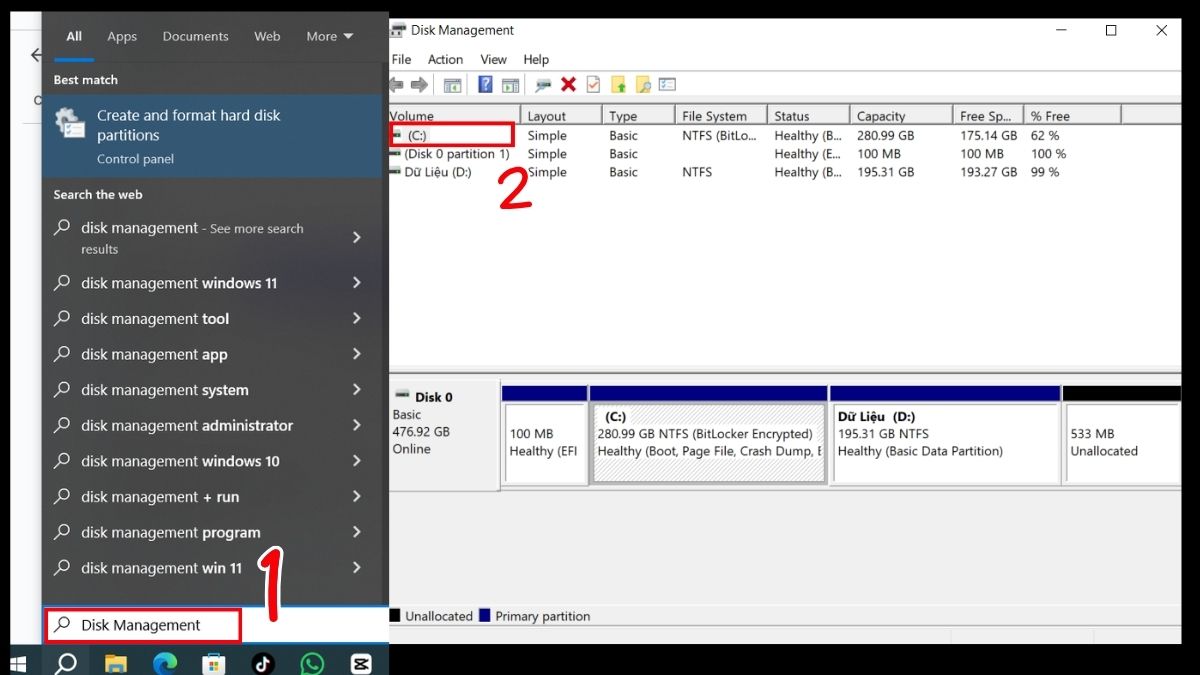This screenshot has width=1200, height=675.
Task: Click the Show/Hide Console Tree icon
Action: (x=452, y=86)
